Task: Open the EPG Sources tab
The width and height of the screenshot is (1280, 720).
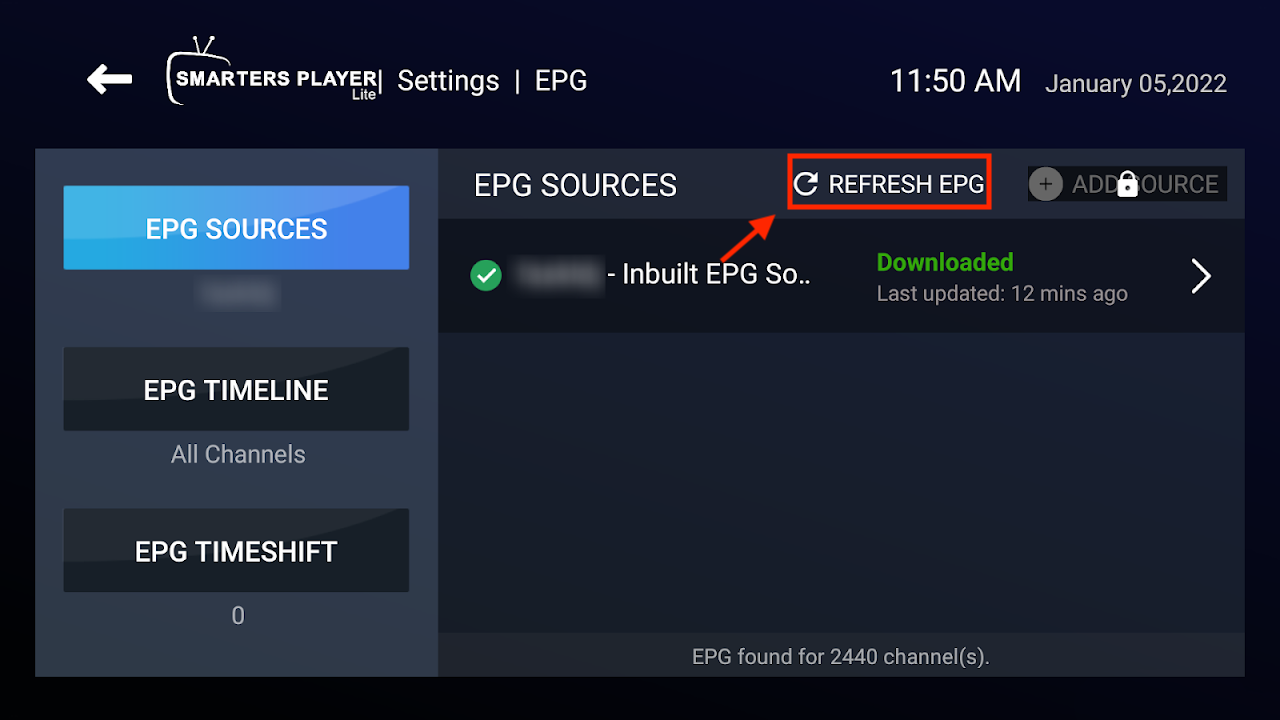Action: click(236, 228)
